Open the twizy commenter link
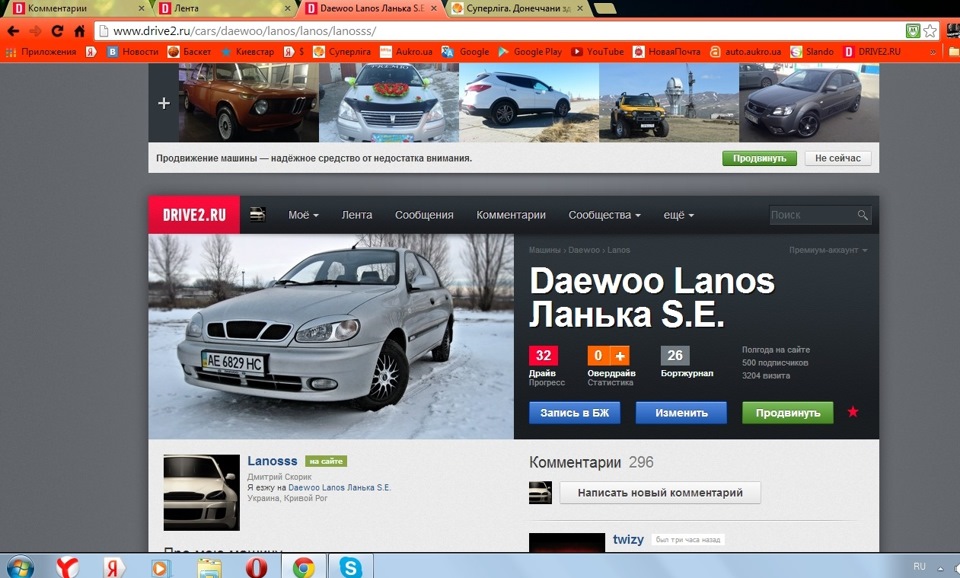 click(x=628, y=539)
